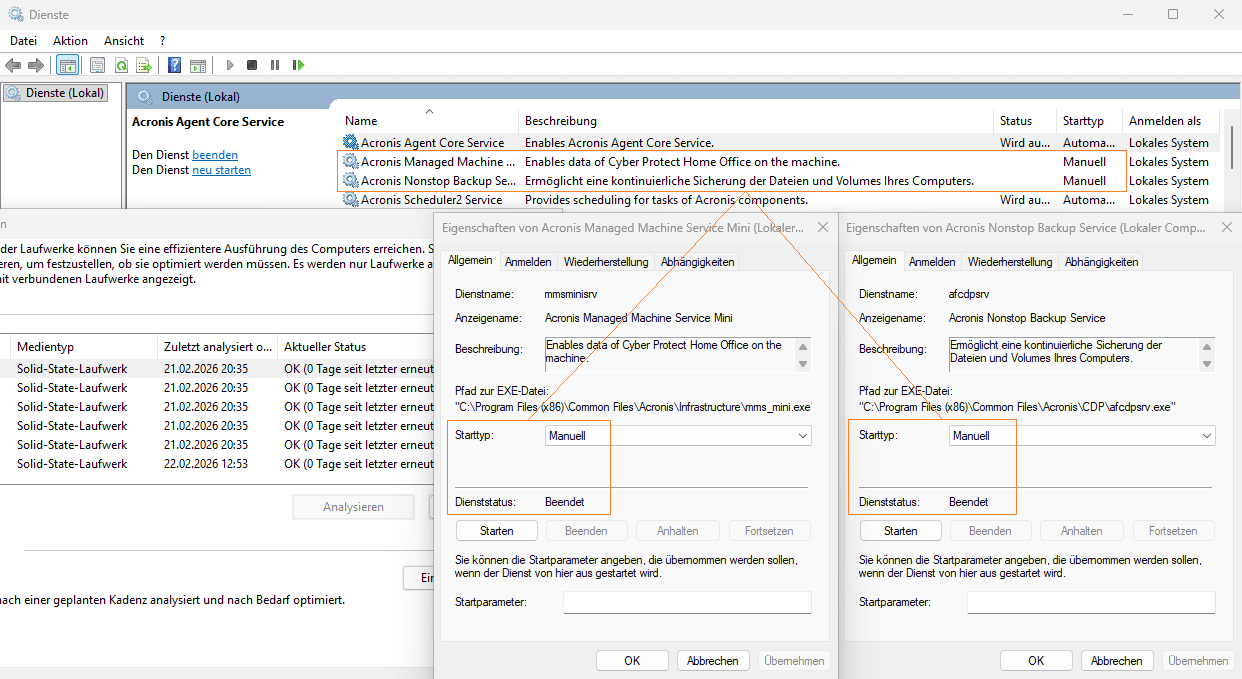Screen dimensions: 1242x679
Task: Switch to Wiederherstellung tab in Nonstop Backup dialog
Action: pyautogui.click(x=1009, y=262)
